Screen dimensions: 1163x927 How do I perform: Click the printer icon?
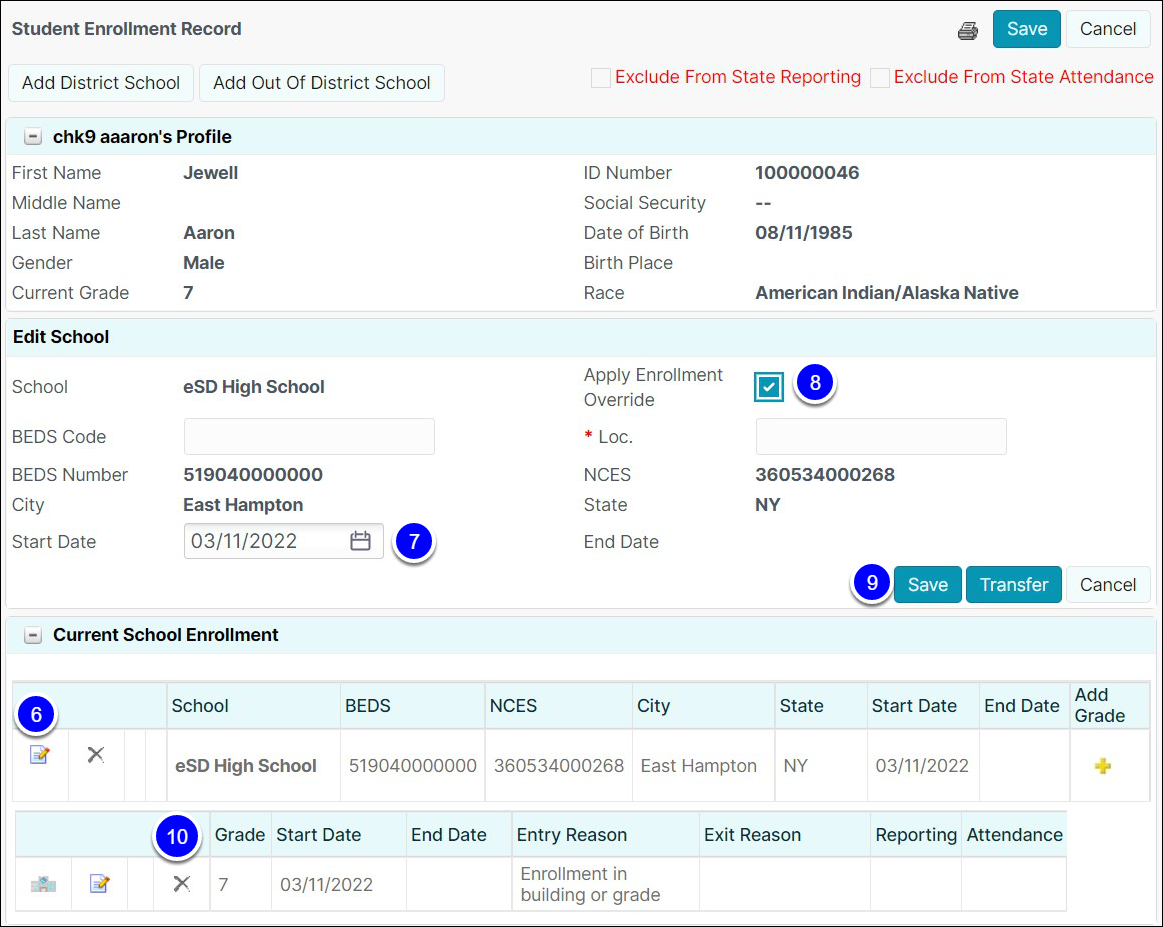coord(967,30)
